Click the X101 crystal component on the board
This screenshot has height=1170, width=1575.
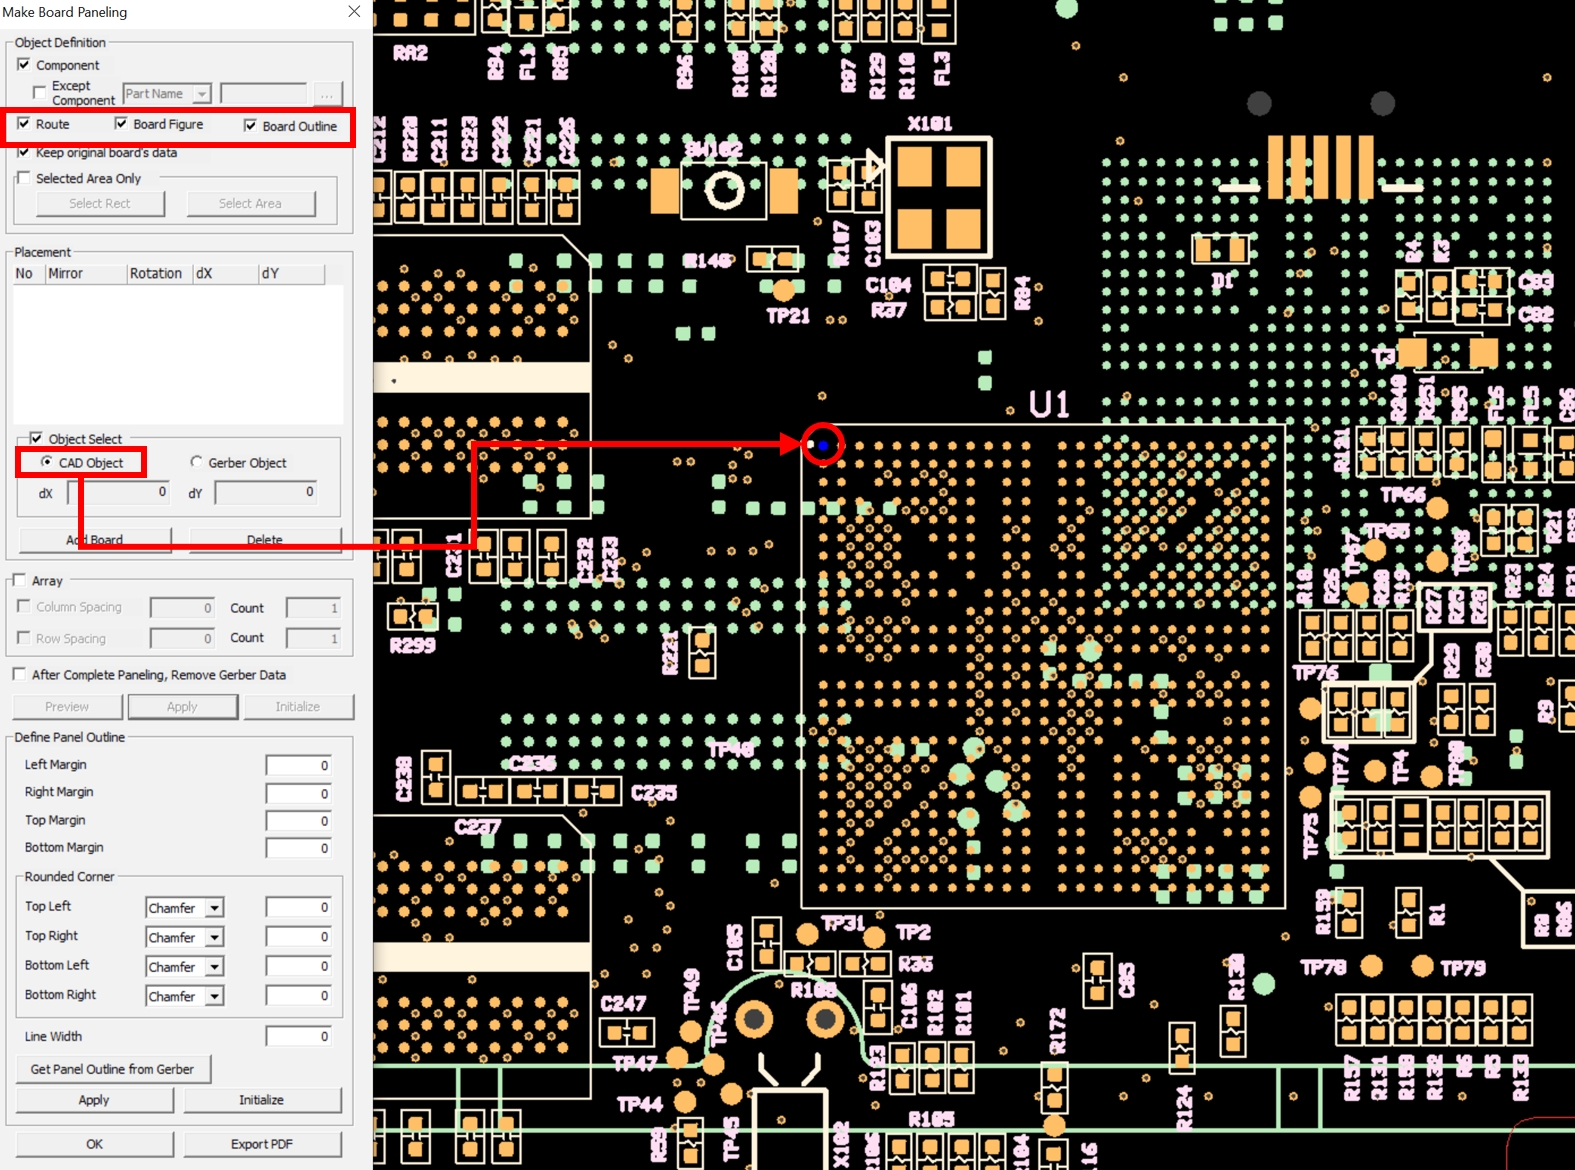[939, 198]
